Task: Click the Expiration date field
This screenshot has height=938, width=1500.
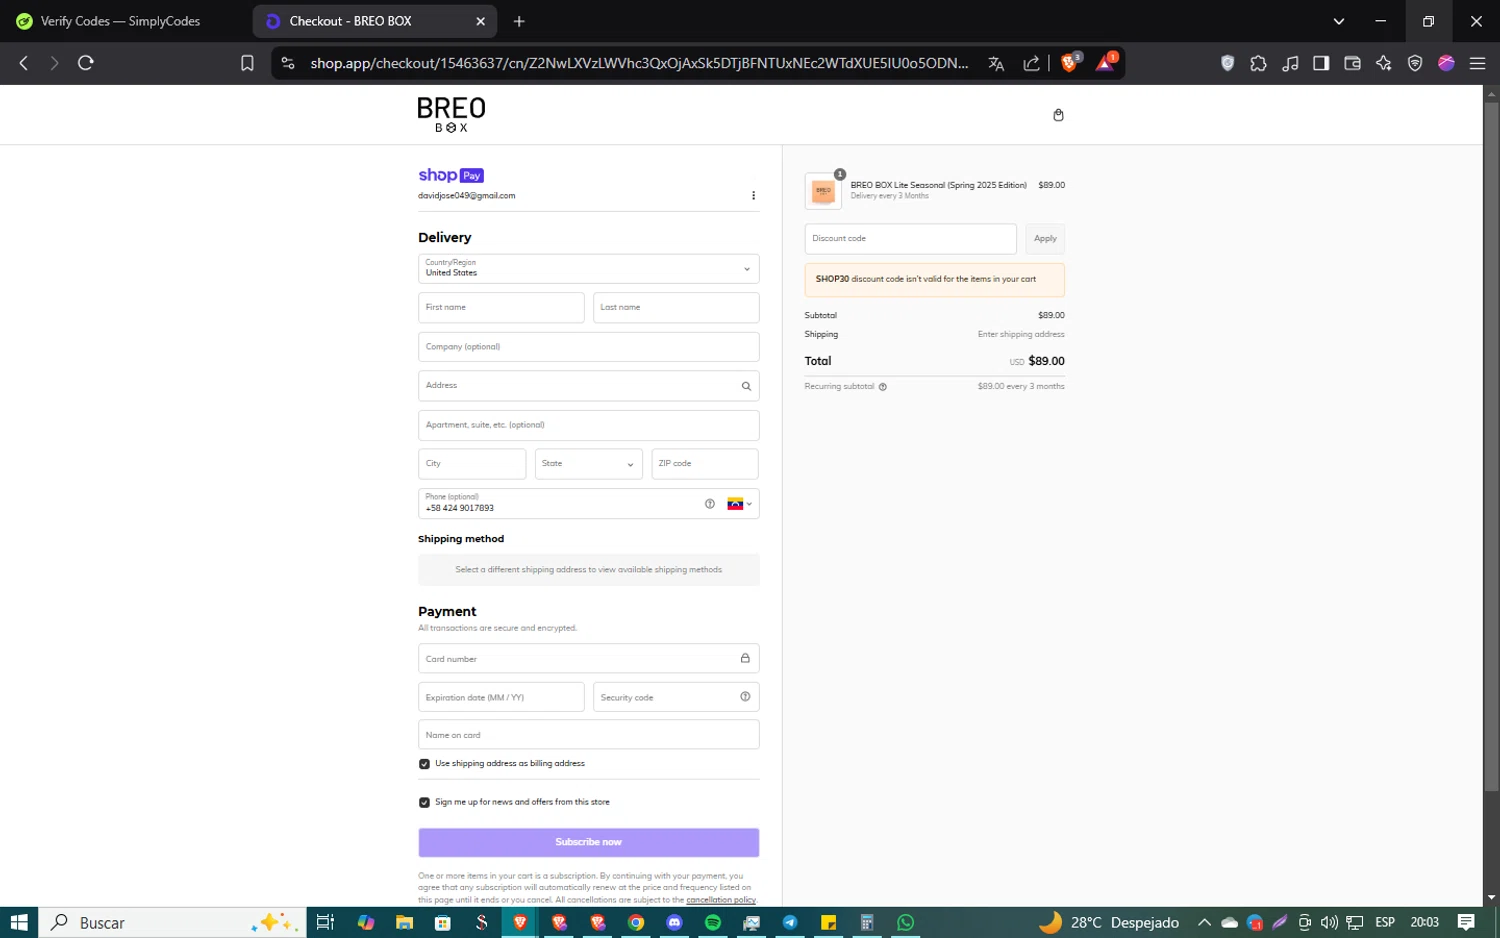Action: pyautogui.click(x=501, y=697)
